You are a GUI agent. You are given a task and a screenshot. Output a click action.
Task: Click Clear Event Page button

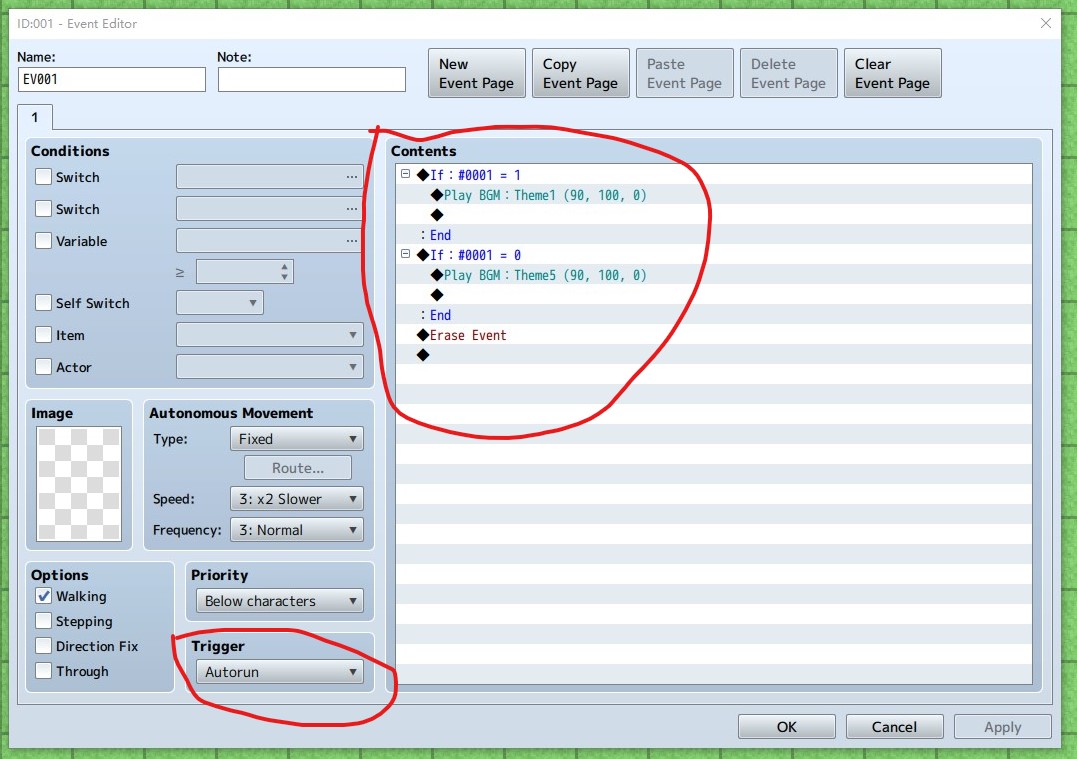click(x=892, y=73)
